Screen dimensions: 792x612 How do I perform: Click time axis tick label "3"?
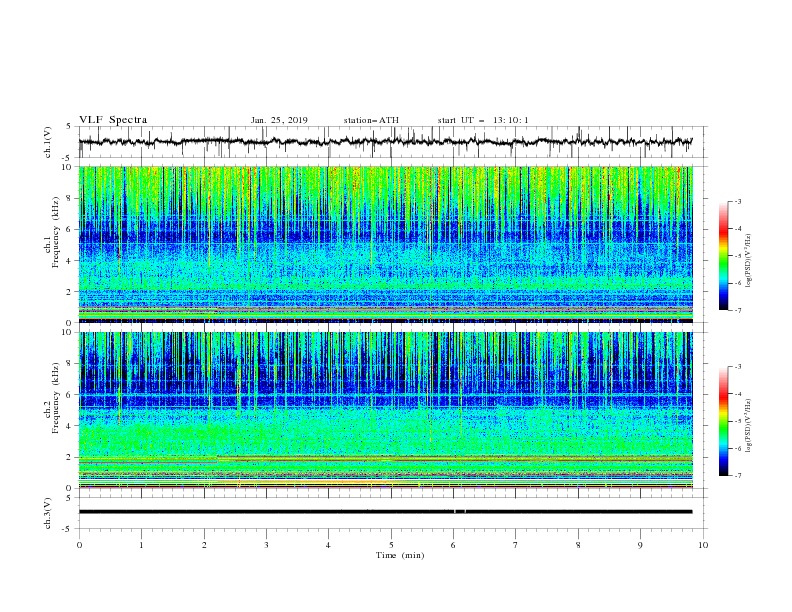click(x=266, y=545)
